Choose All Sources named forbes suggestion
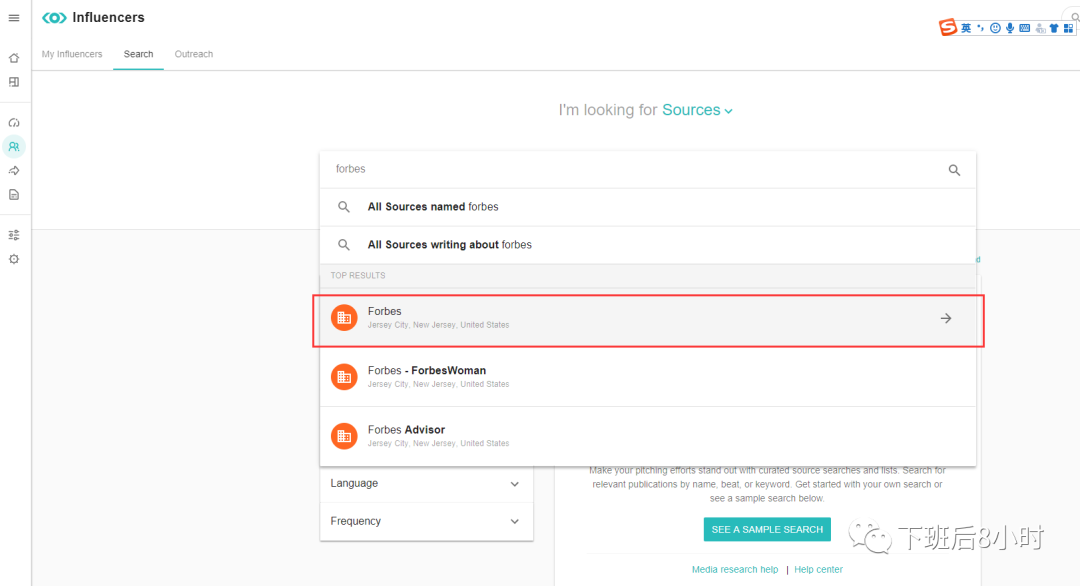Image resolution: width=1080 pixels, height=586 pixels. (433, 207)
